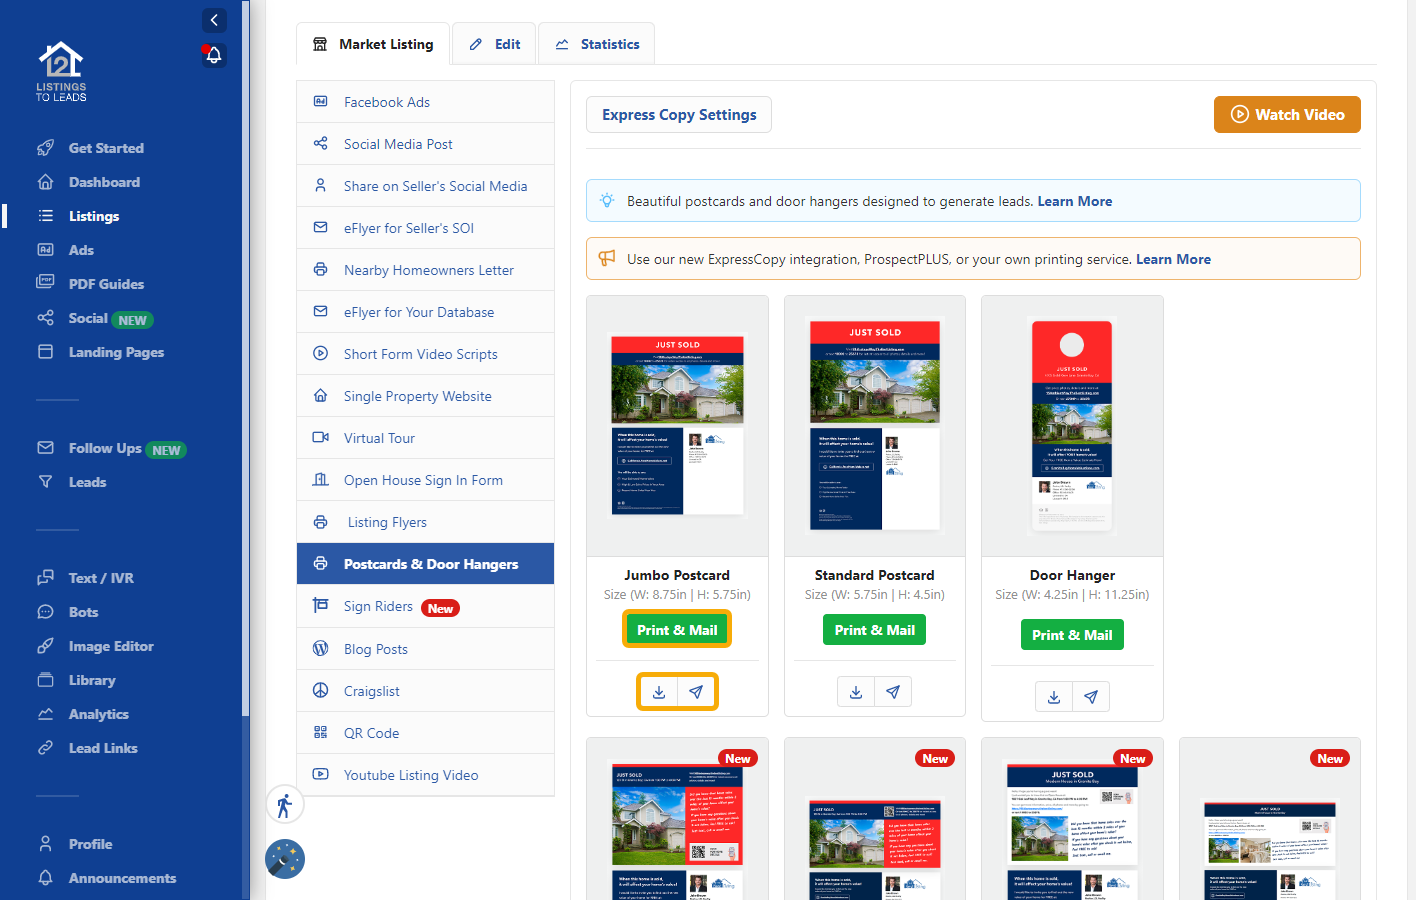The image size is (1416, 900).
Task: Open the Edit tab
Action: point(495,44)
